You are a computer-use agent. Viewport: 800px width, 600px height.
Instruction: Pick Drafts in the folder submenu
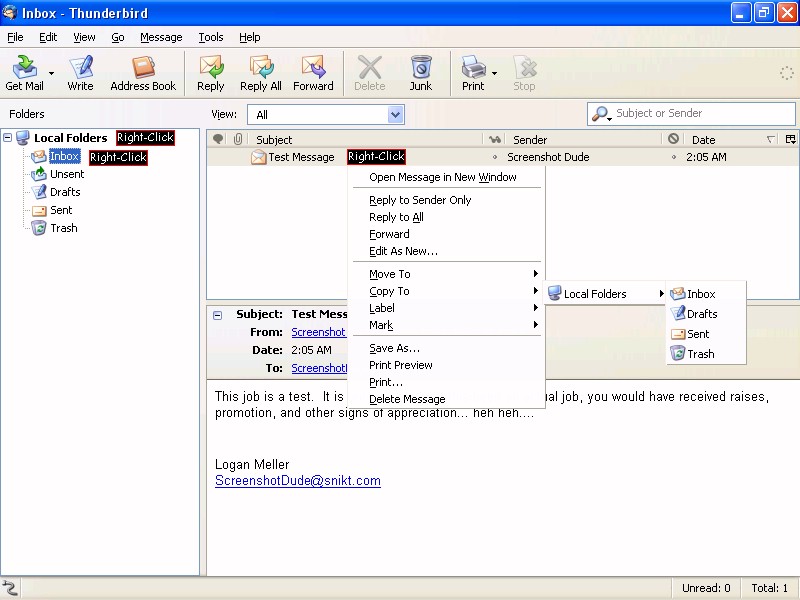pos(706,314)
